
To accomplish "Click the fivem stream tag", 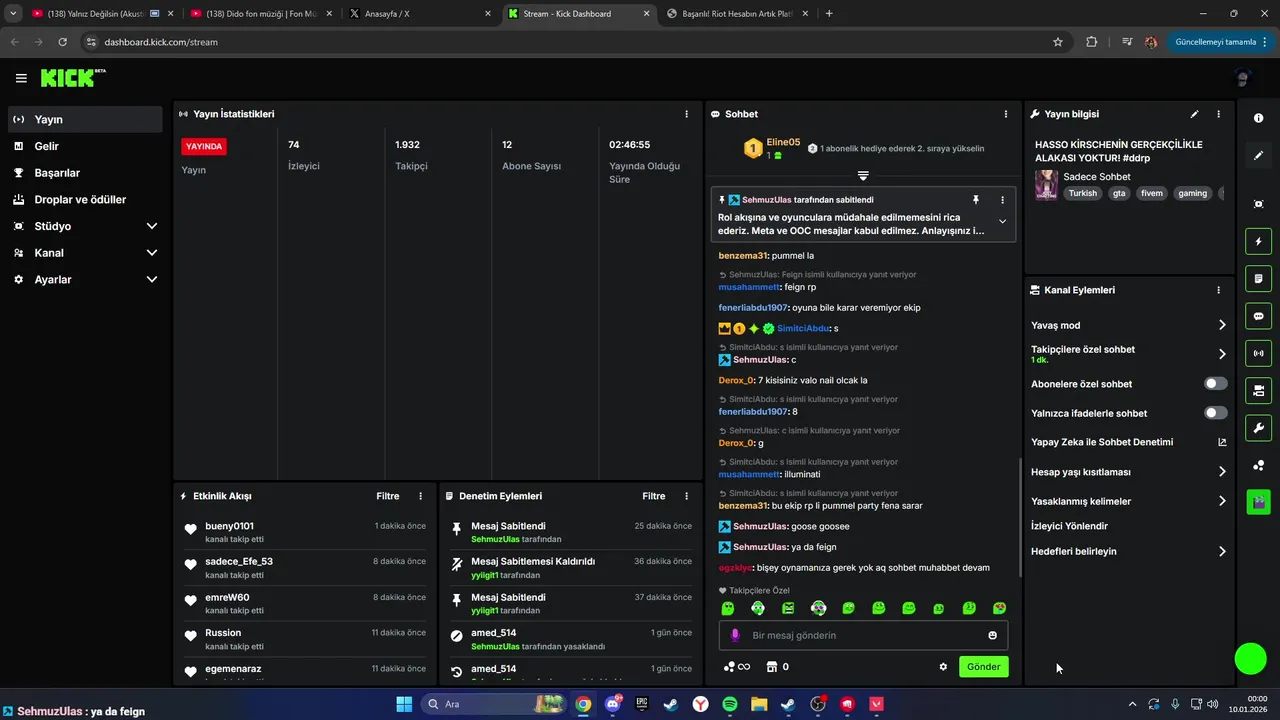I will tap(1152, 193).
